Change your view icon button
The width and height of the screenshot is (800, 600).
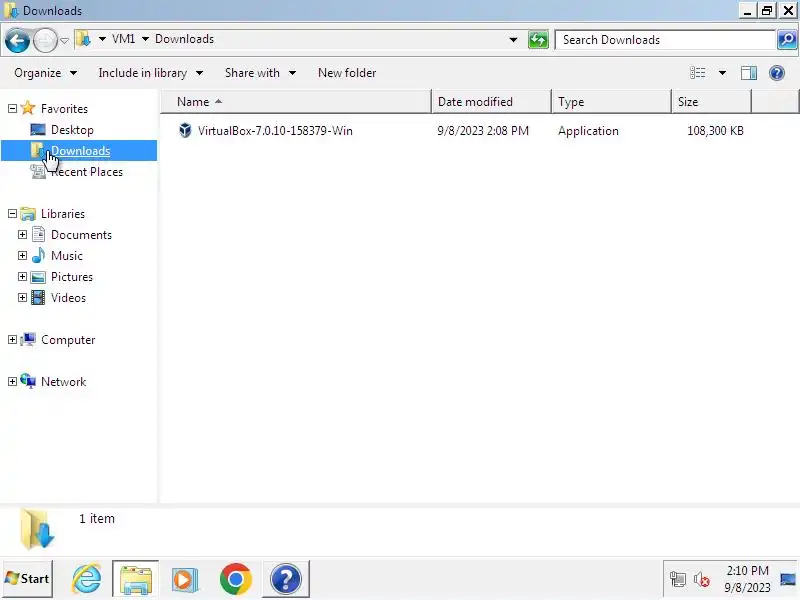coord(697,73)
